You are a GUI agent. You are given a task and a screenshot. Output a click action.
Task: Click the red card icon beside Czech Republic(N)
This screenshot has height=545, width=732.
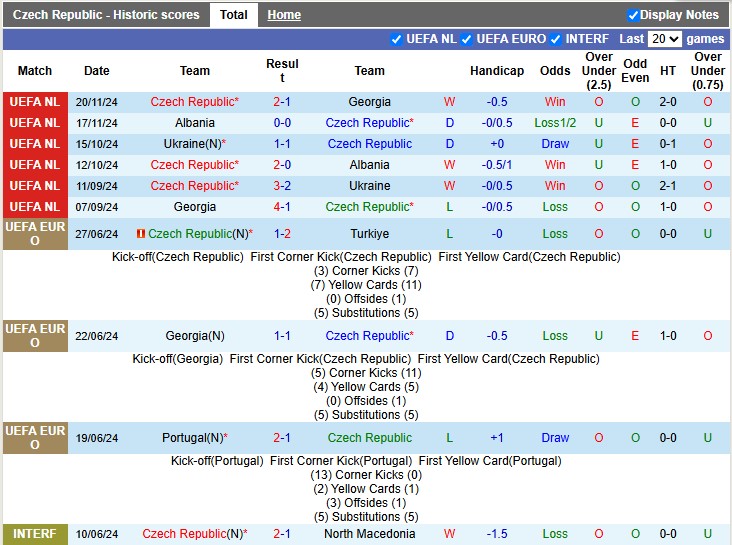pos(141,234)
